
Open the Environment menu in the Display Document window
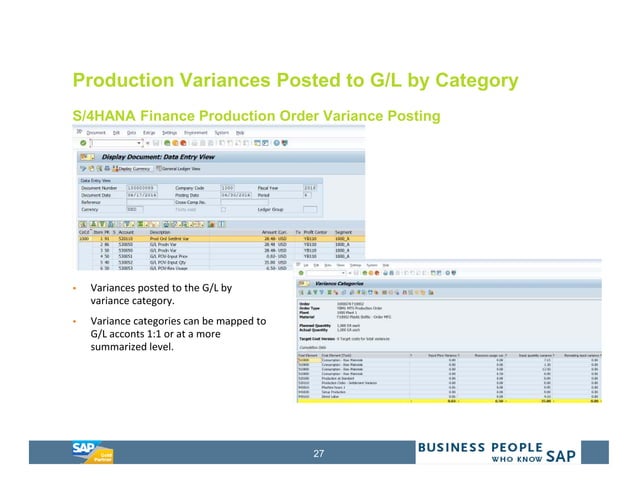tap(196, 133)
